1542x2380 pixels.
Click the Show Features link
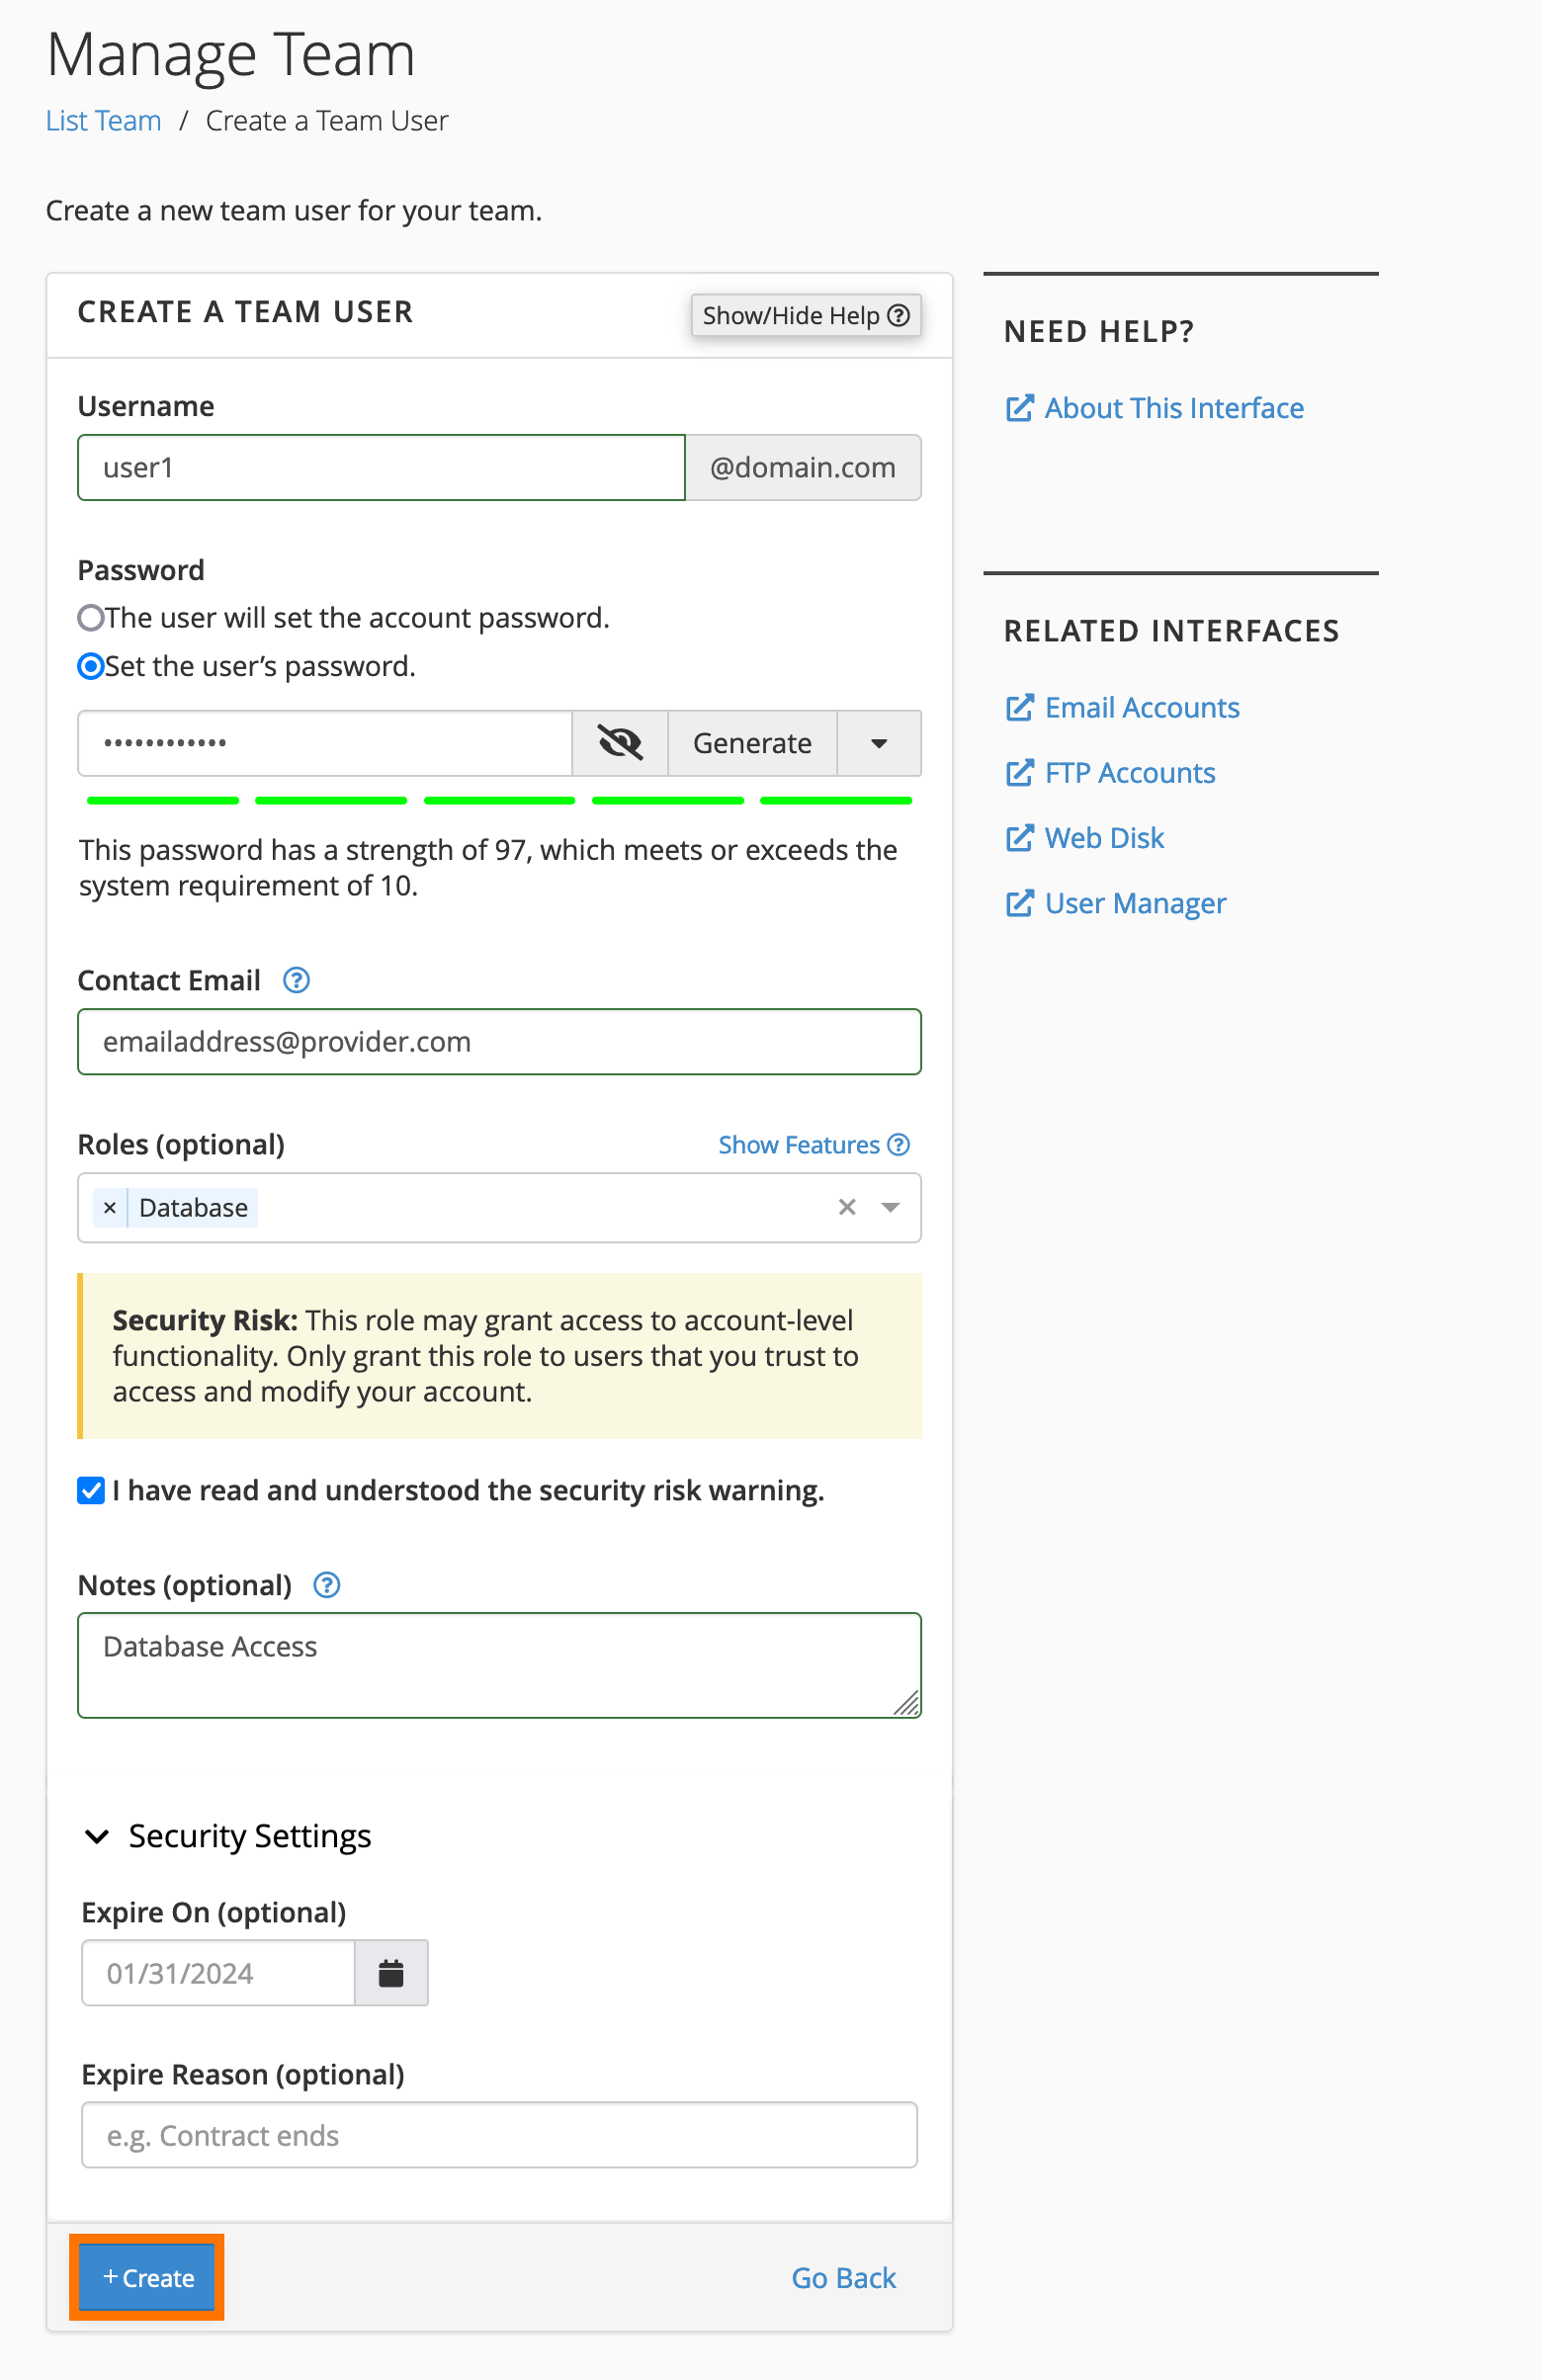pyautogui.click(x=813, y=1145)
